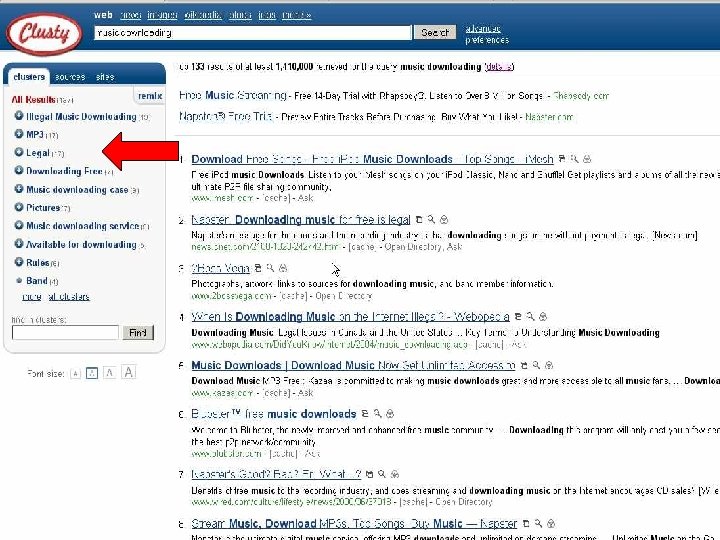Open the wikipedia search tab
The width and height of the screenshot is (720, 540).
203,15
